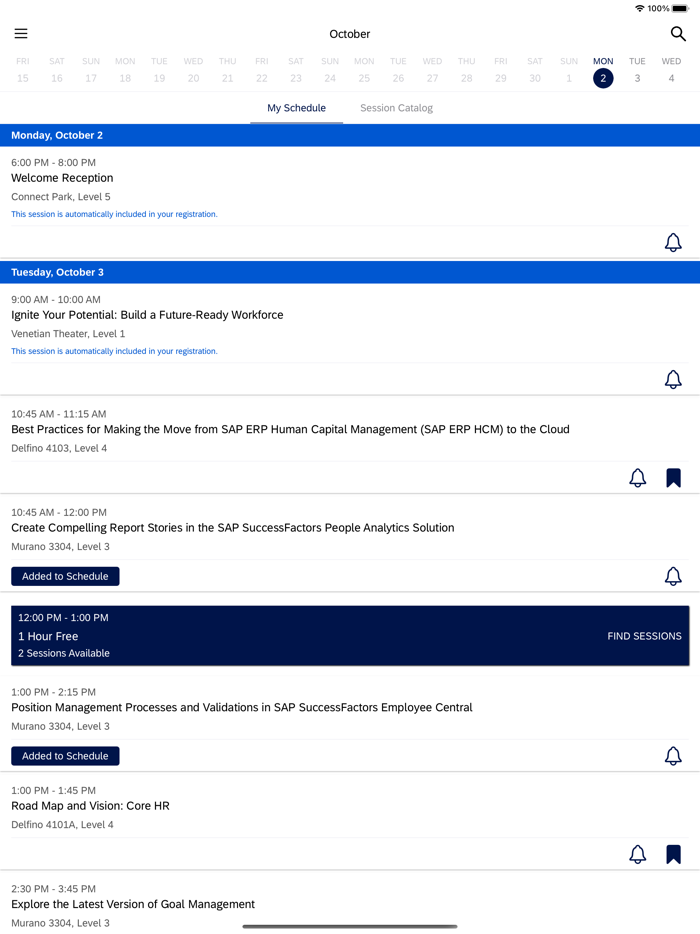Set reminder bell for Best Practices session
This screenshot has height=934, width=700.
[x=637, y=478]
